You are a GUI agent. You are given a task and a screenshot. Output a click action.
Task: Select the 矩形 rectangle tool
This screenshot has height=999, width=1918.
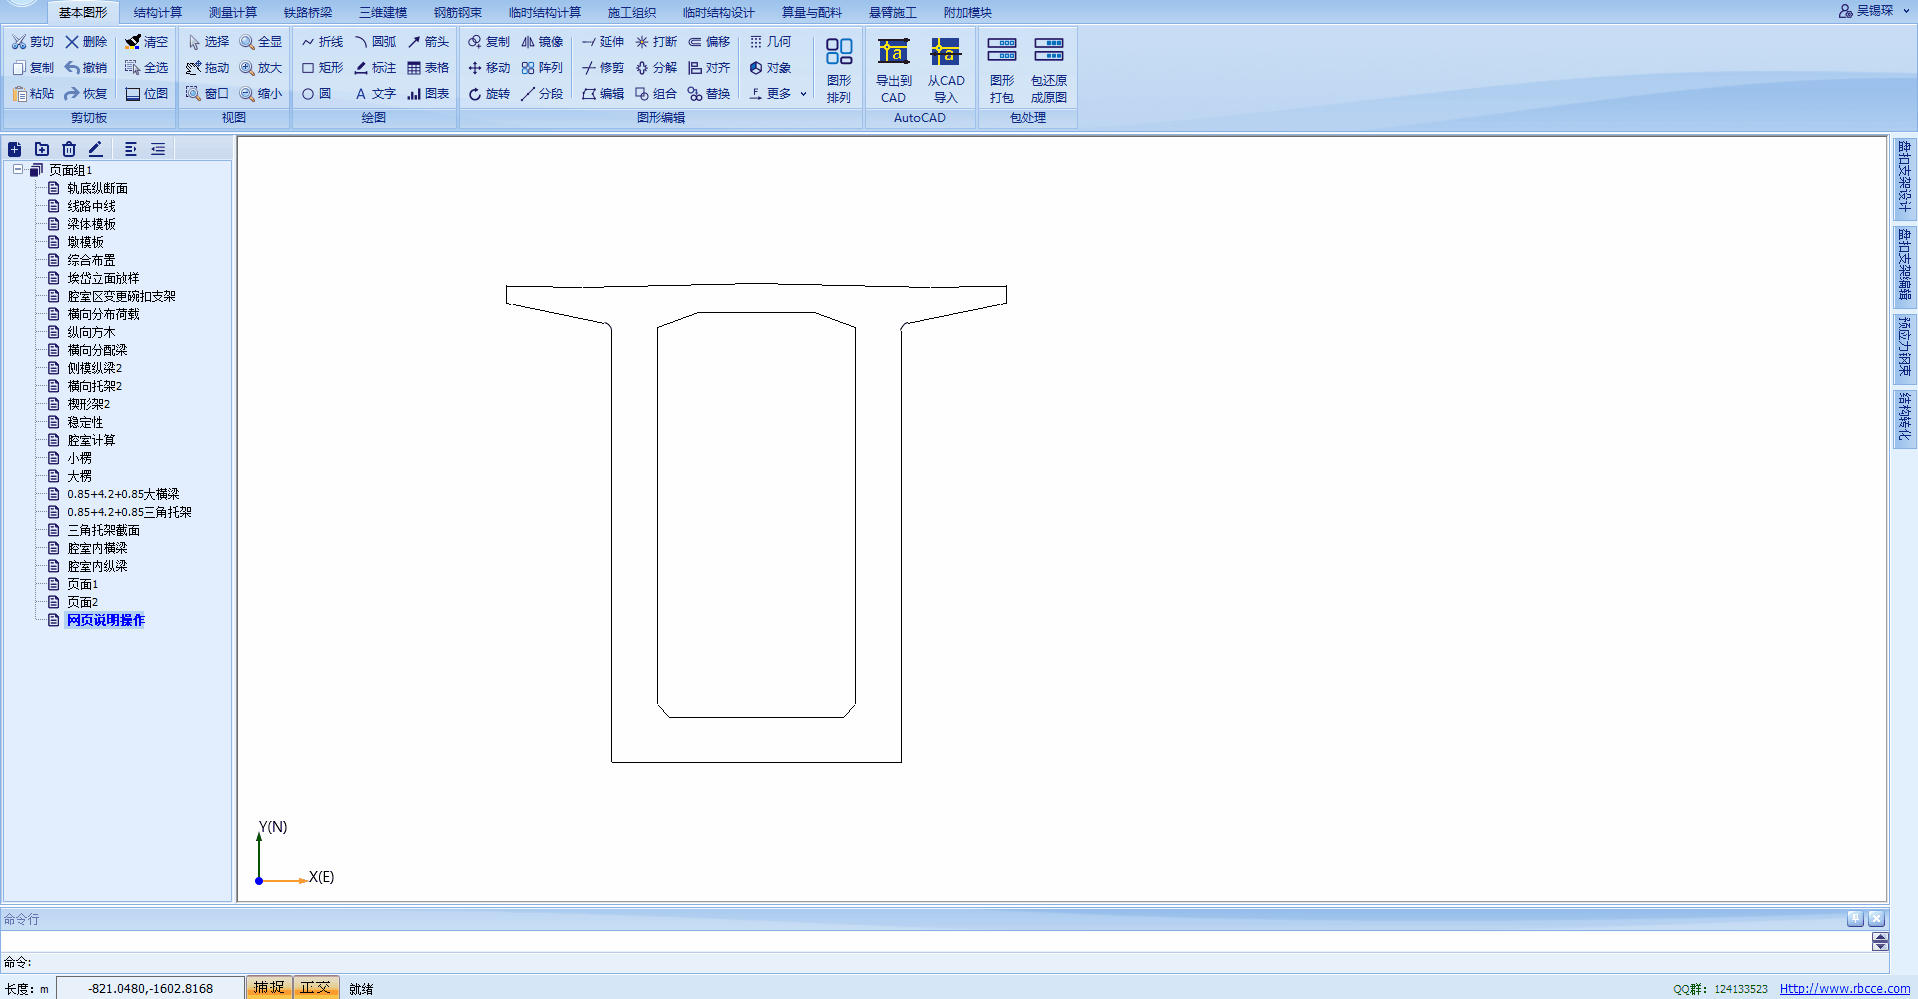click(x=322, y=68)
